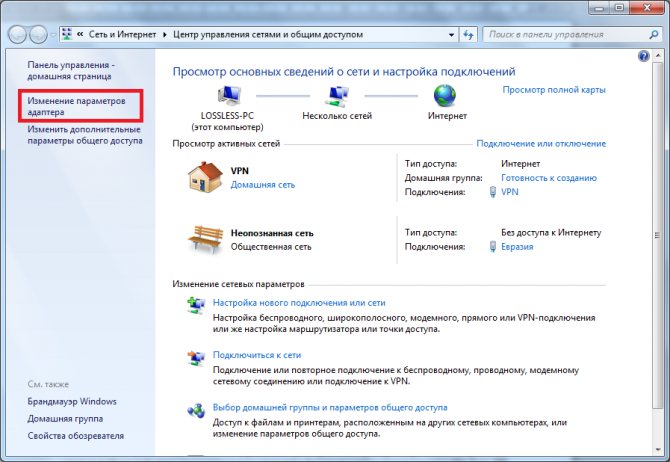This screenshot has width=670, height=462.
Task: Click the search magnifier icon
Action: click(654, 35)
